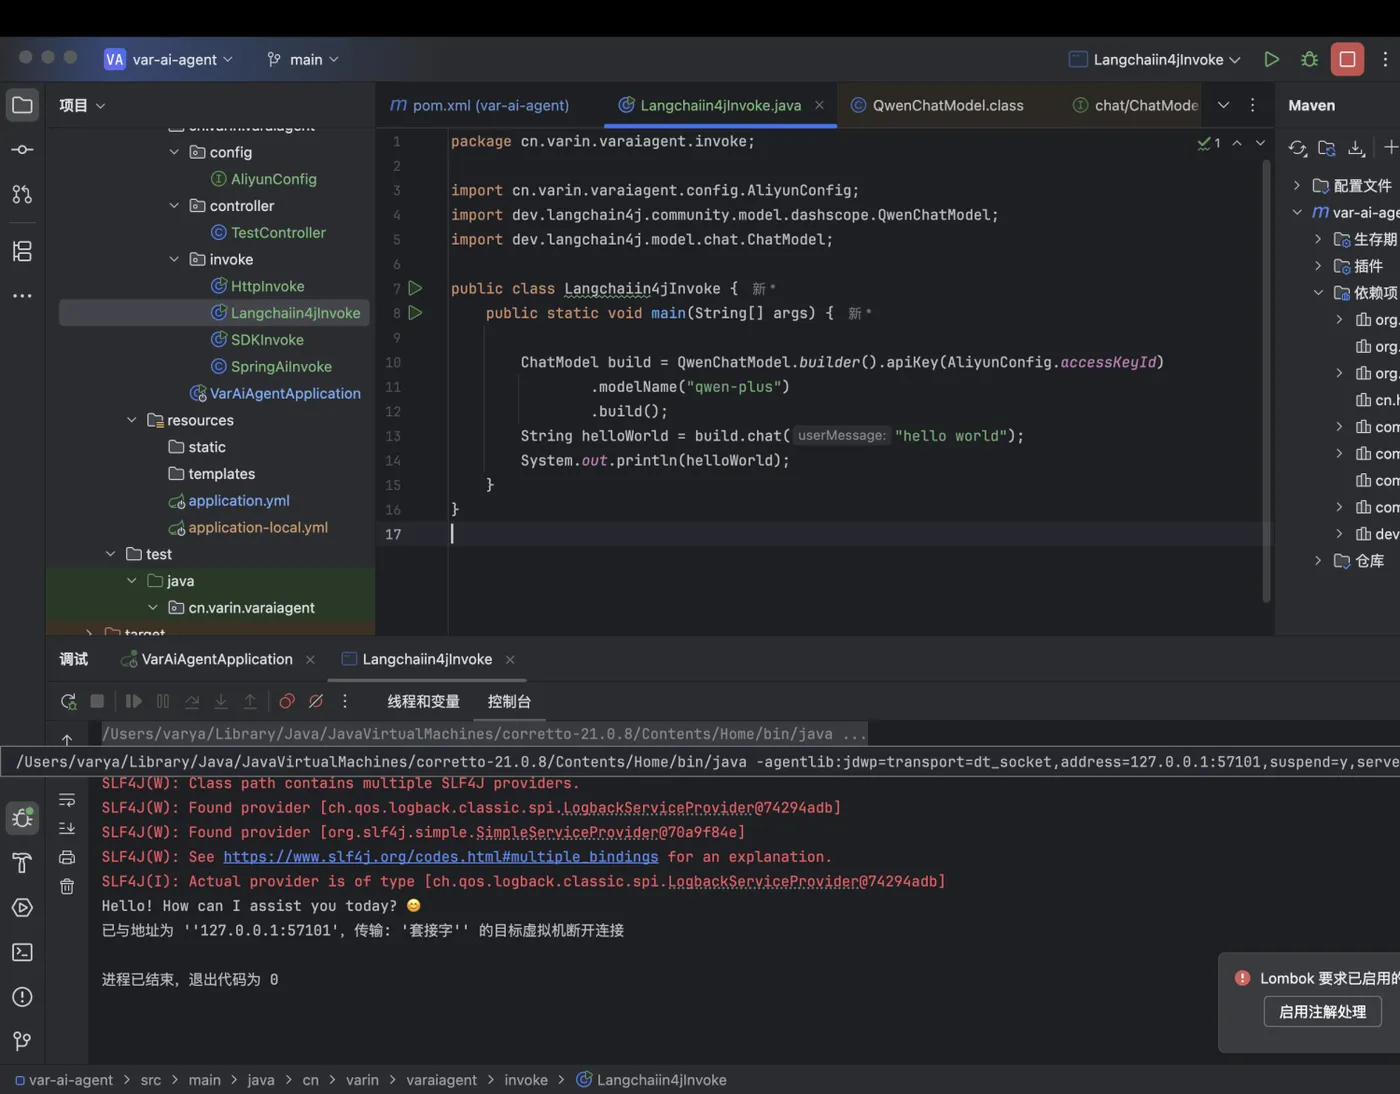1400x1094 pixels.
Task: Stop the running process with red square
Action: (1347, 60)
